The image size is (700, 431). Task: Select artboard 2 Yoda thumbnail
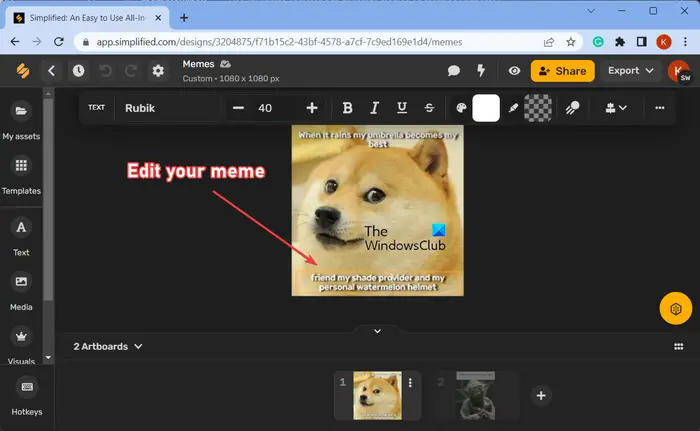click(475, 396)
